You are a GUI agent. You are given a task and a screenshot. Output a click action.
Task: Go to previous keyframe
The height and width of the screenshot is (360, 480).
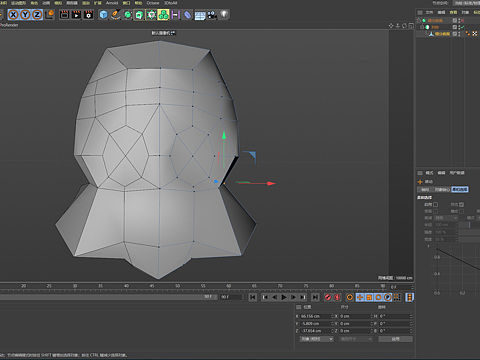click(265, 297)
